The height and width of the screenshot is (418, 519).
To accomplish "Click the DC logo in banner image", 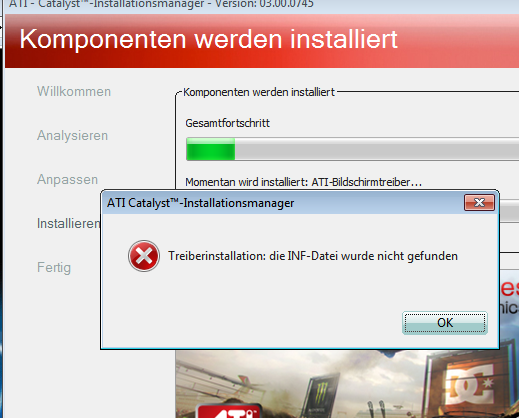I will 469,384.
